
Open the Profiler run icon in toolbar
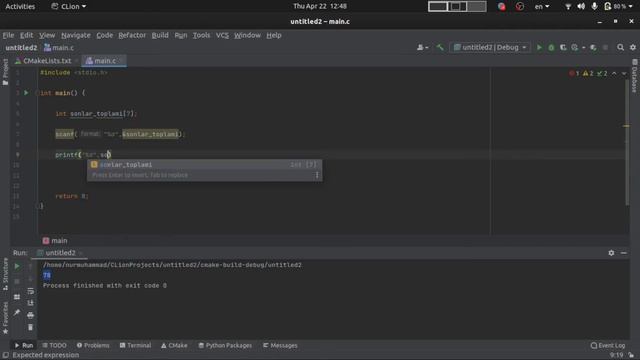pyautogui.click(x=575, y=47)
